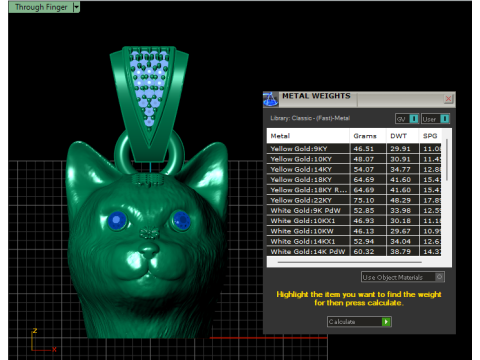Click the horizontal scrollbar under the metals table
Image resolution: width=480 pixels, height=360 pixels.
pyautogui.click(x=349, y=262)
